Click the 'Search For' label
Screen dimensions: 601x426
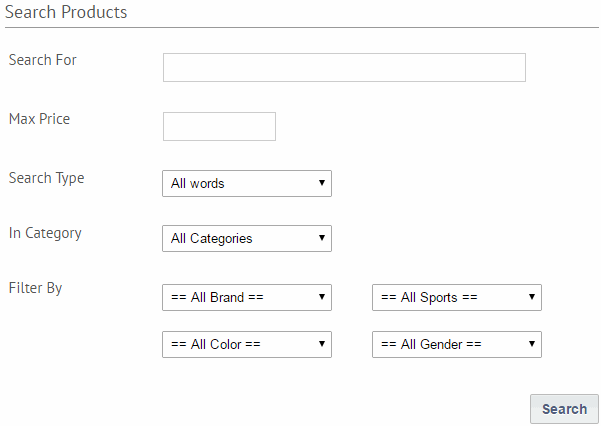43,60
